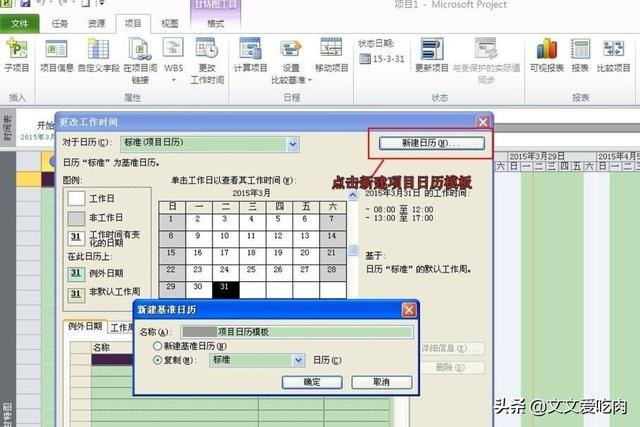This screenshot has width=640, height=427.
Task: Click 比较项目 (Compare Projects) icon
Action: (x=612, y=55)
